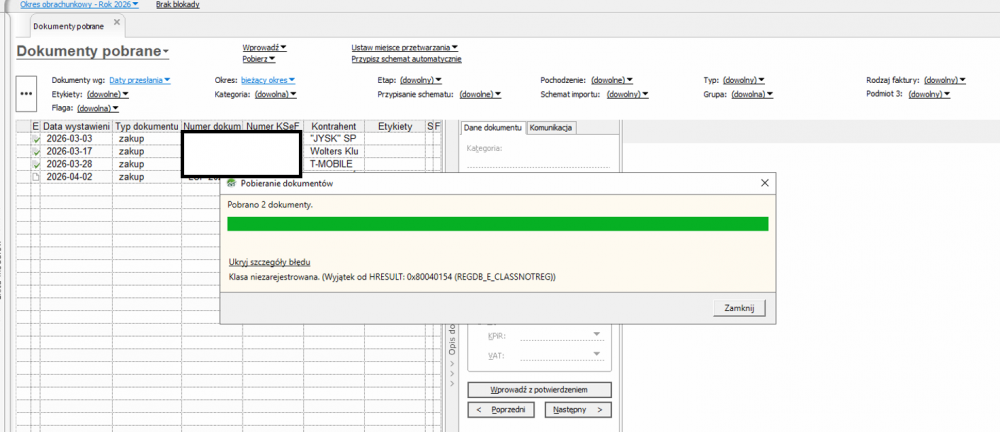This screenshot has width=1000, height=432.
Task: Sort by the Typ dokumentu column header
Action: point(147,127)
